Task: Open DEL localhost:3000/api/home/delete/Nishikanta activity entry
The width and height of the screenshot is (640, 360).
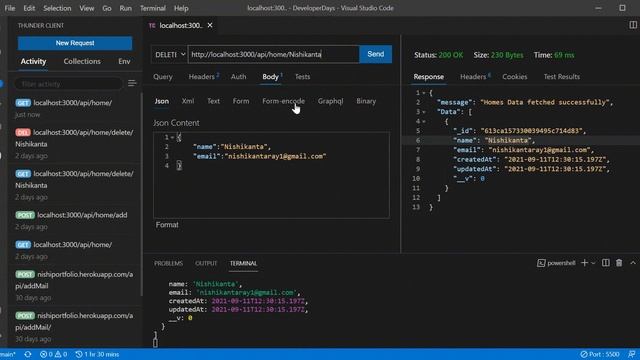Action: (x=74, y=144)
